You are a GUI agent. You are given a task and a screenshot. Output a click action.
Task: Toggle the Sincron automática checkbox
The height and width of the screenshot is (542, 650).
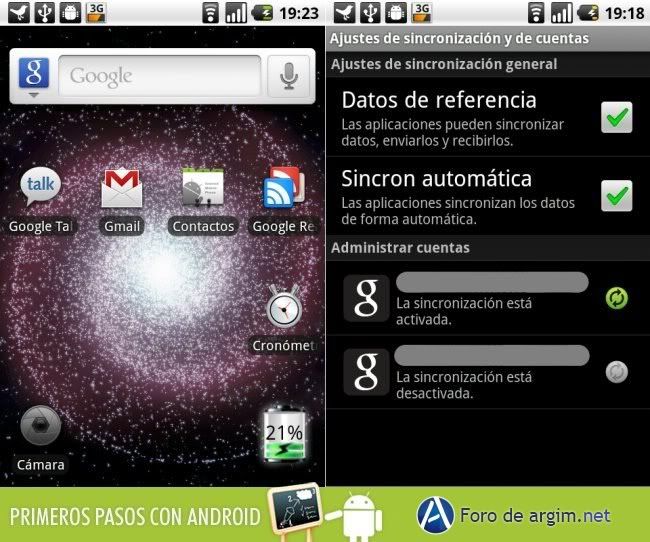tap(617, 196)
